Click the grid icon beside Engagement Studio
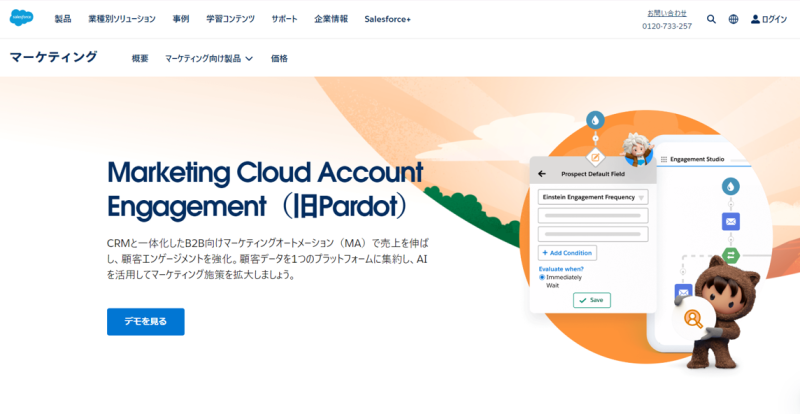The height and width of the screenshot is (414, 800). tap(664, 159)
